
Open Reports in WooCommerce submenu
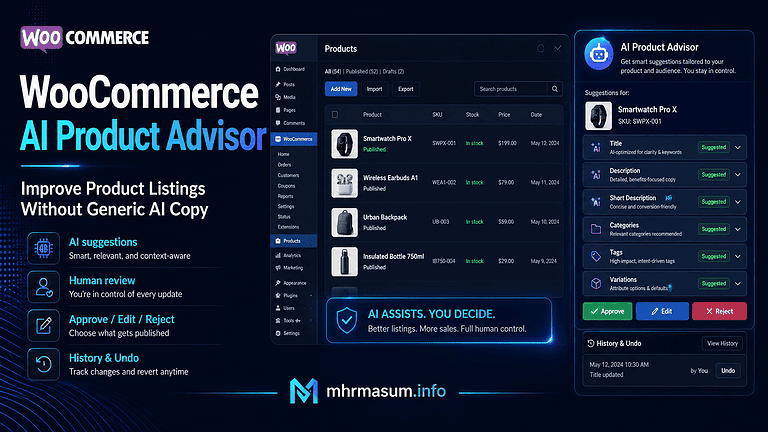(x=285, y=196)
